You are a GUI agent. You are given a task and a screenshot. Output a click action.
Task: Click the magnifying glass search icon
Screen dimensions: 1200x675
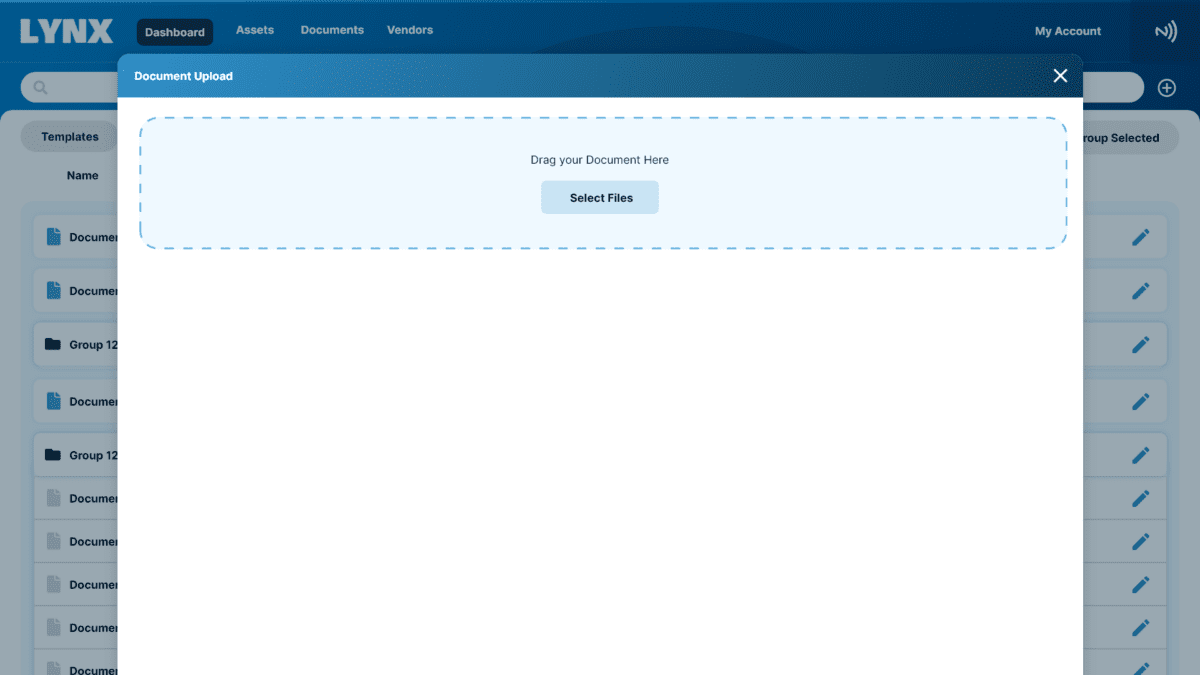click(x=41, y=88)
